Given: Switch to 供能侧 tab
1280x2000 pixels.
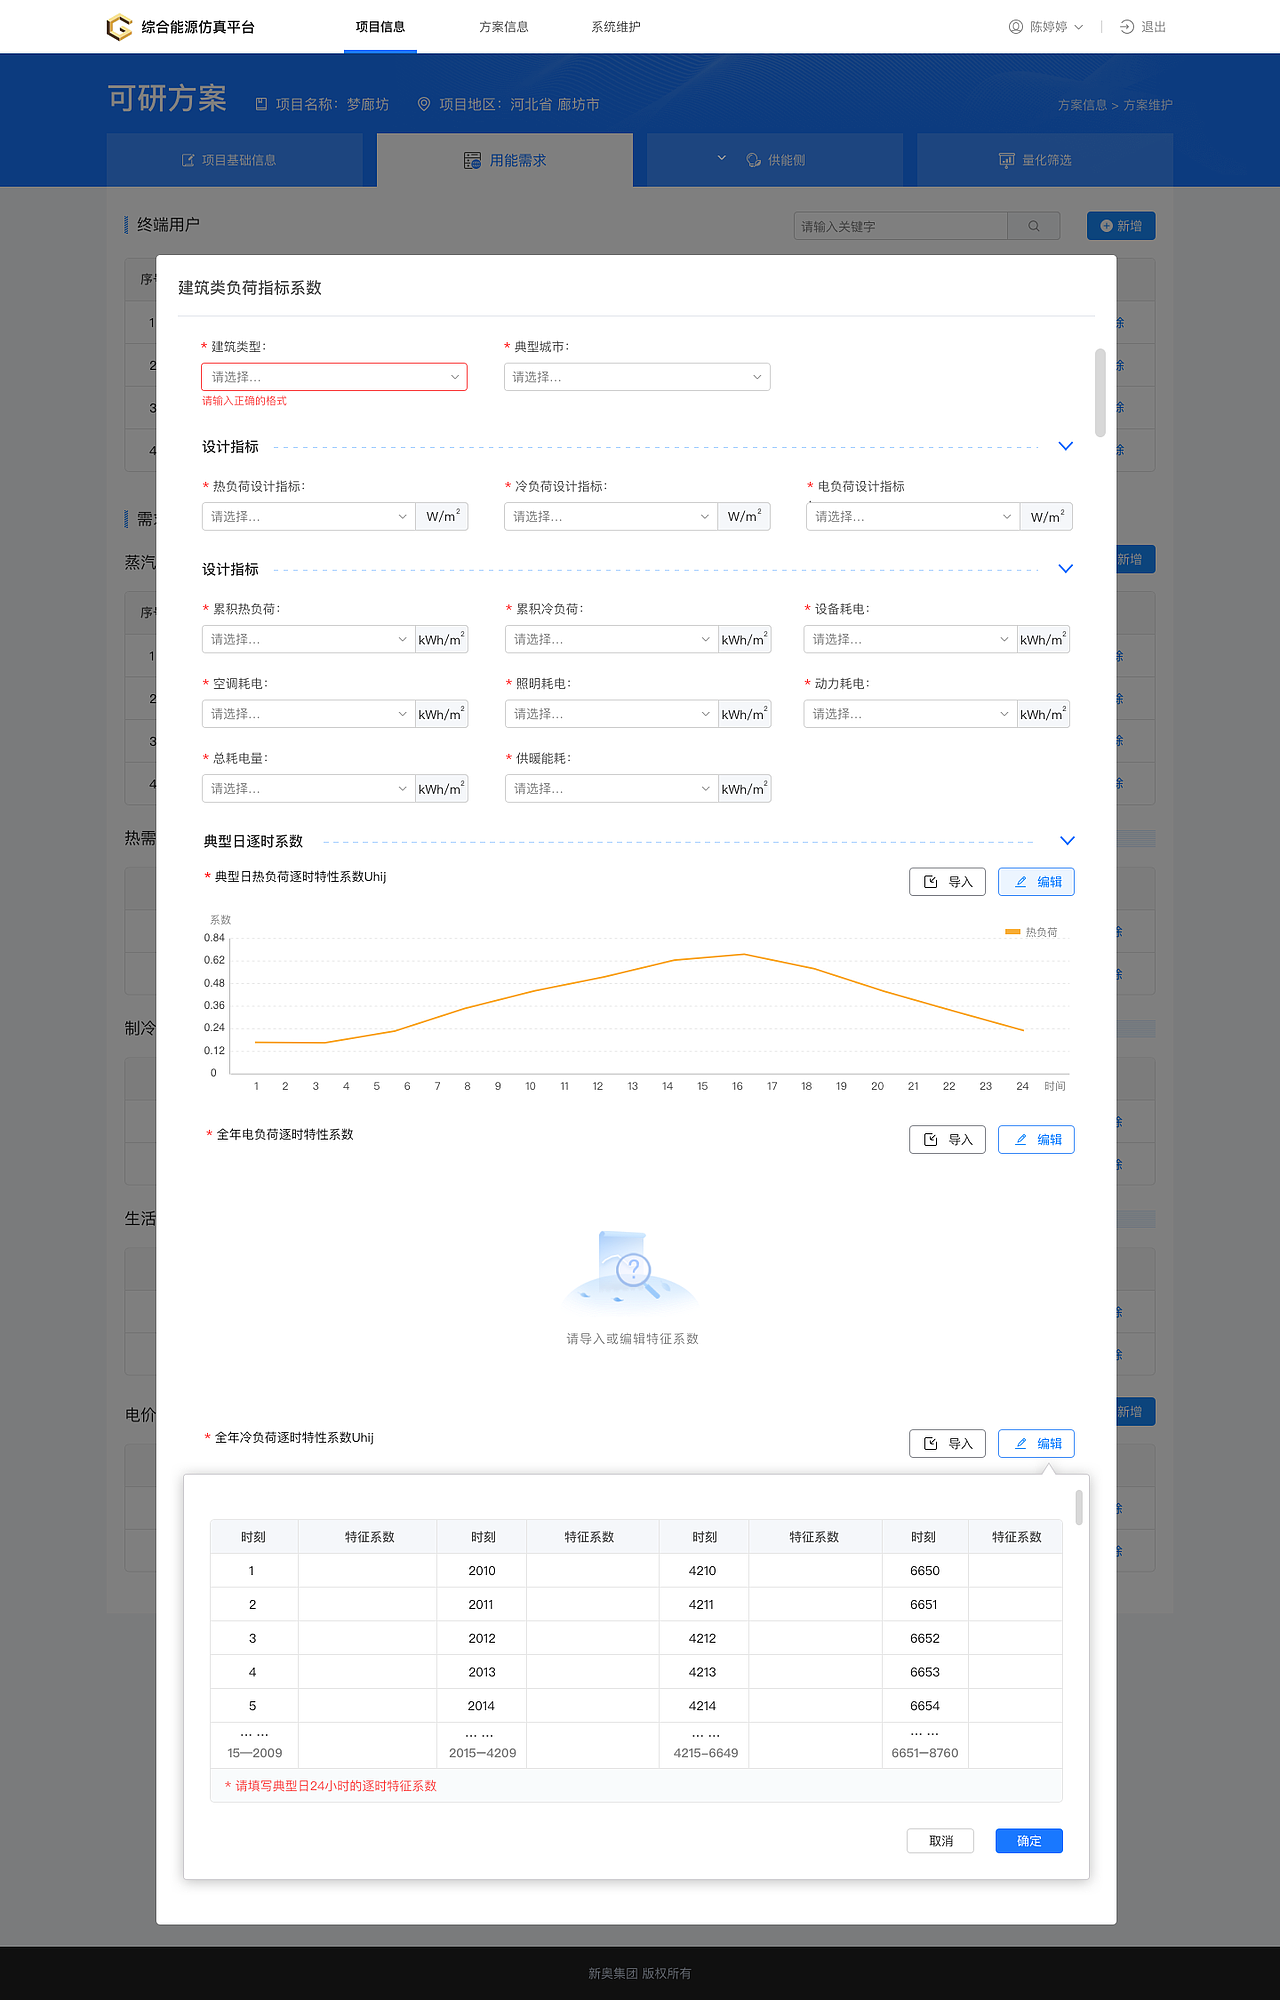Looking at the screenshot, I should 775,160.
